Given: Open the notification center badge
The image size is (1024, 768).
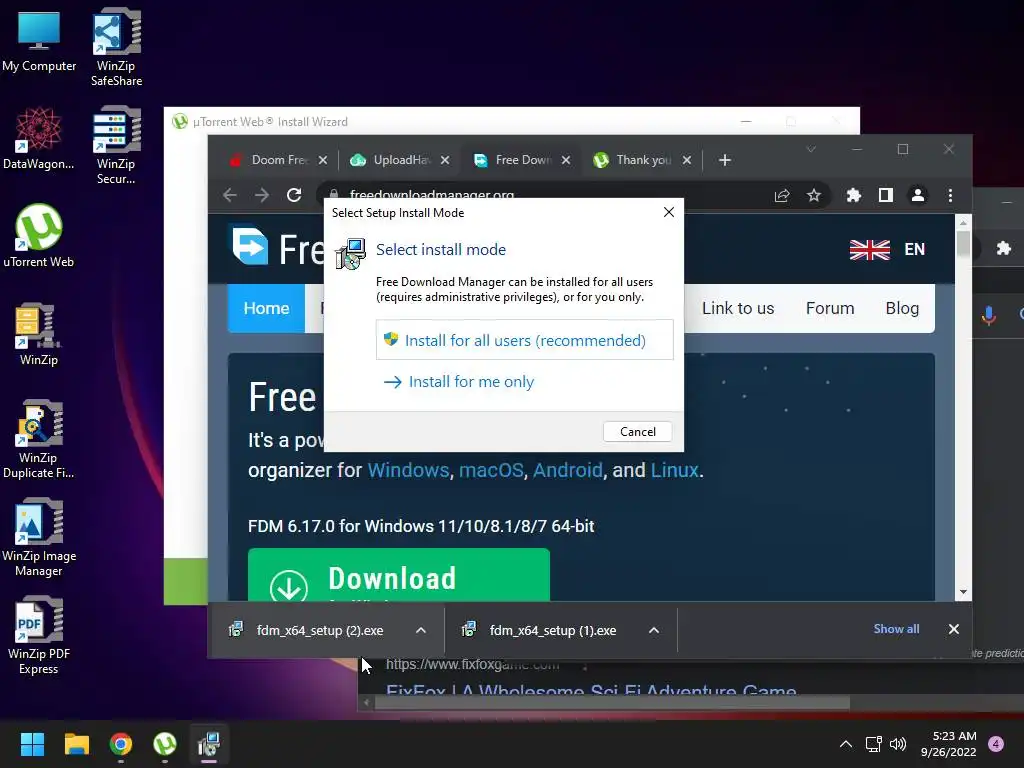Looking at the screenshot, I should [x=996, y=744].
